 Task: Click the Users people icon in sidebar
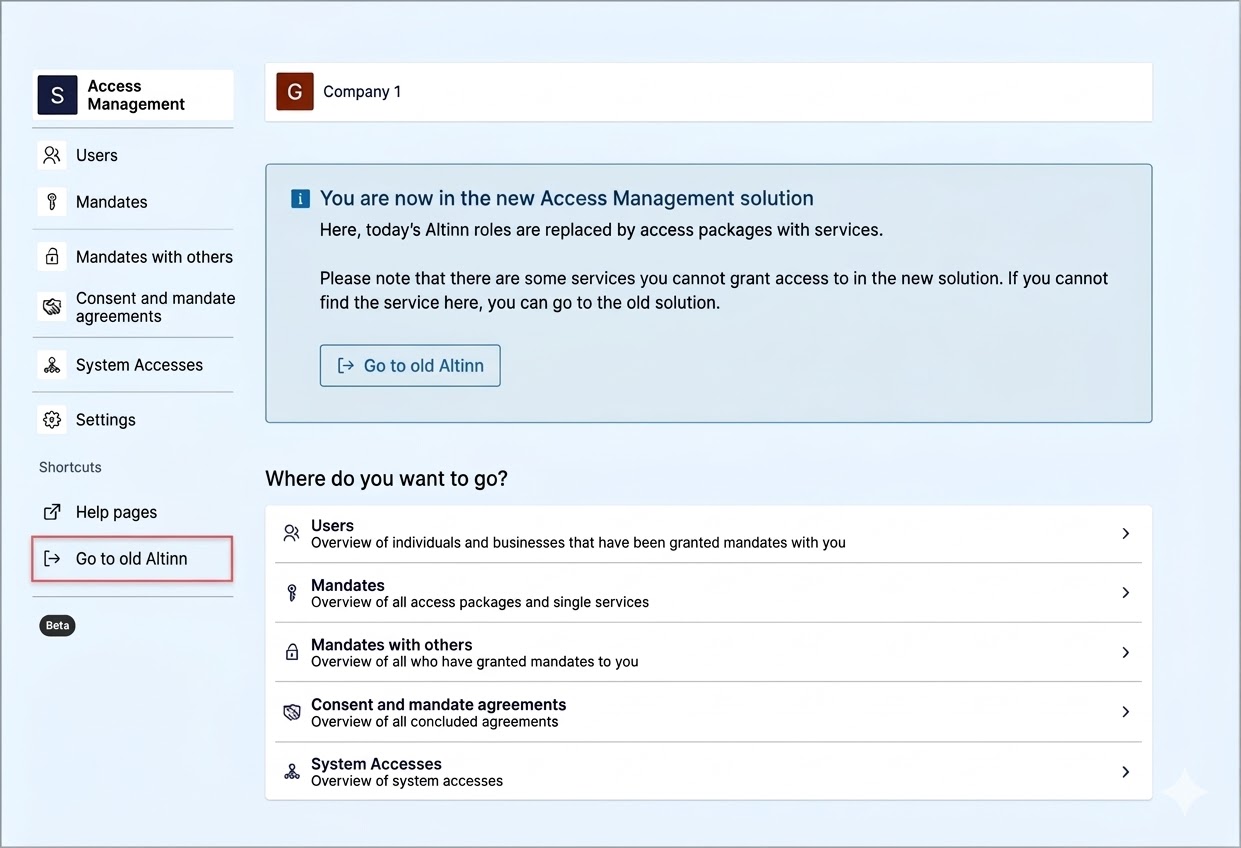(x=52, y=155)
